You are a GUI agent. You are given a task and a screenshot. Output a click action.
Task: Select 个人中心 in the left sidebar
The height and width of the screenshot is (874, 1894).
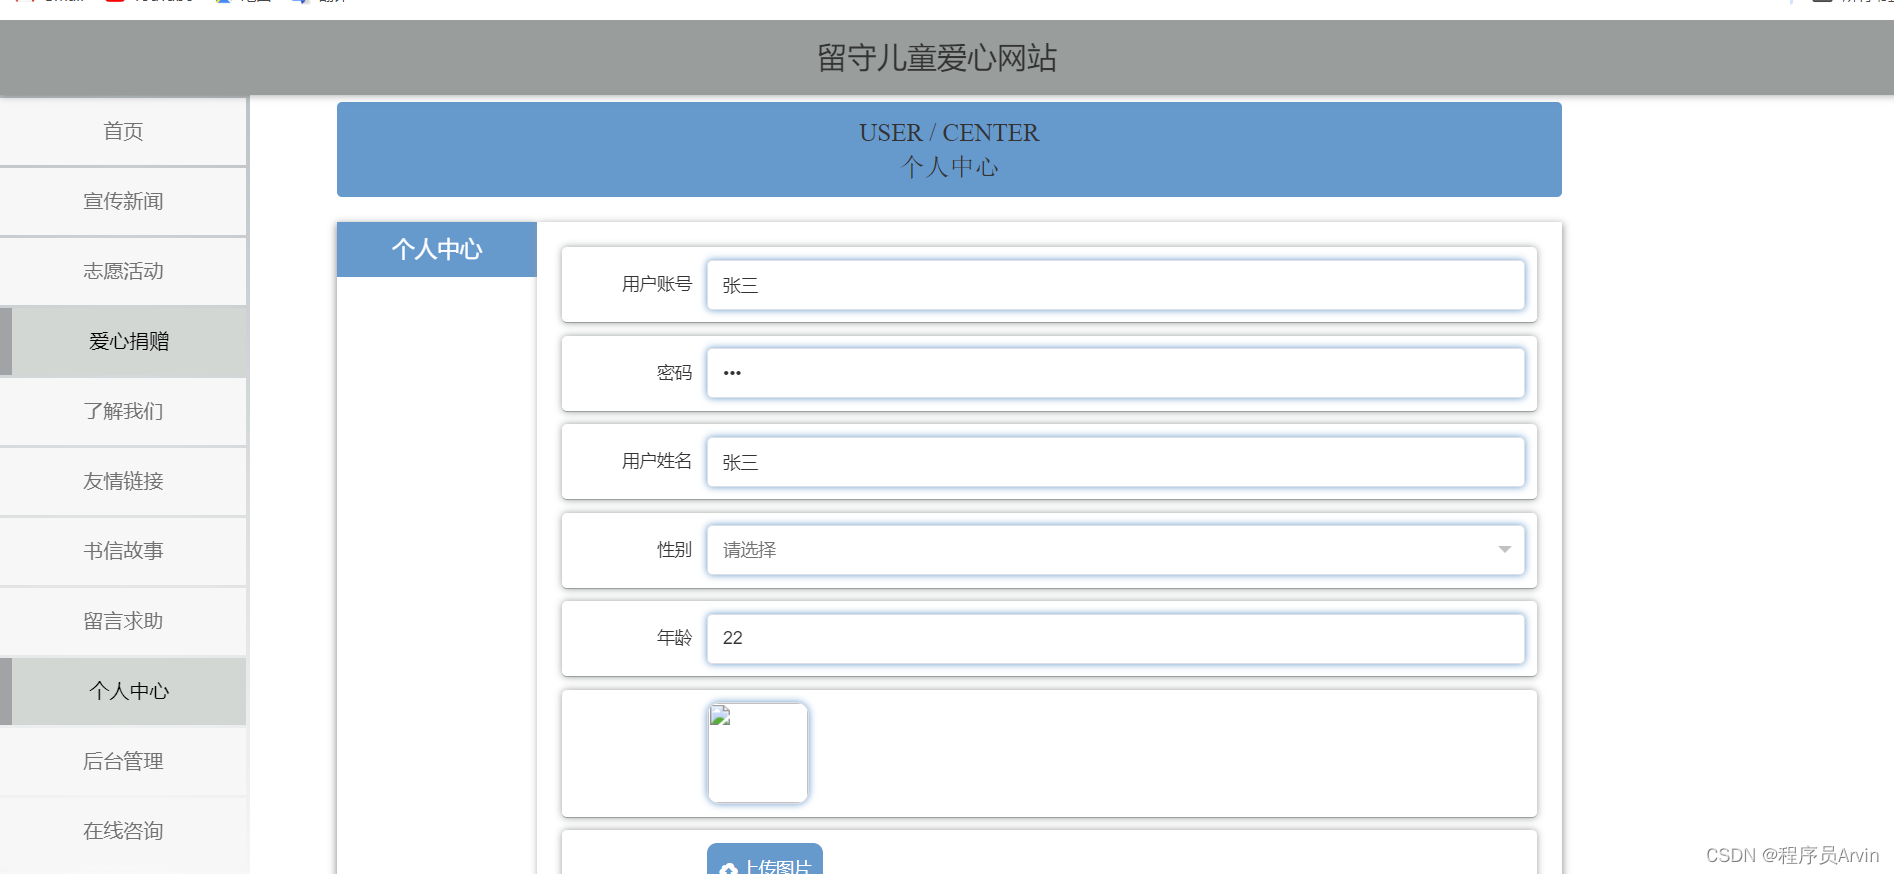click(x=123, y=691)
